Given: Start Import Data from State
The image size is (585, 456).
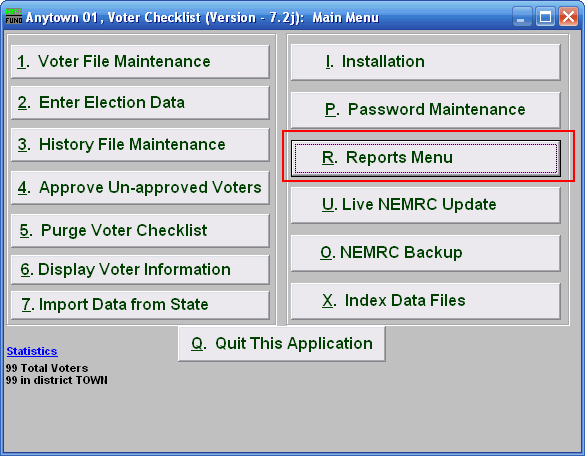Looking at the screenshot, I should (x=140, y=305).
